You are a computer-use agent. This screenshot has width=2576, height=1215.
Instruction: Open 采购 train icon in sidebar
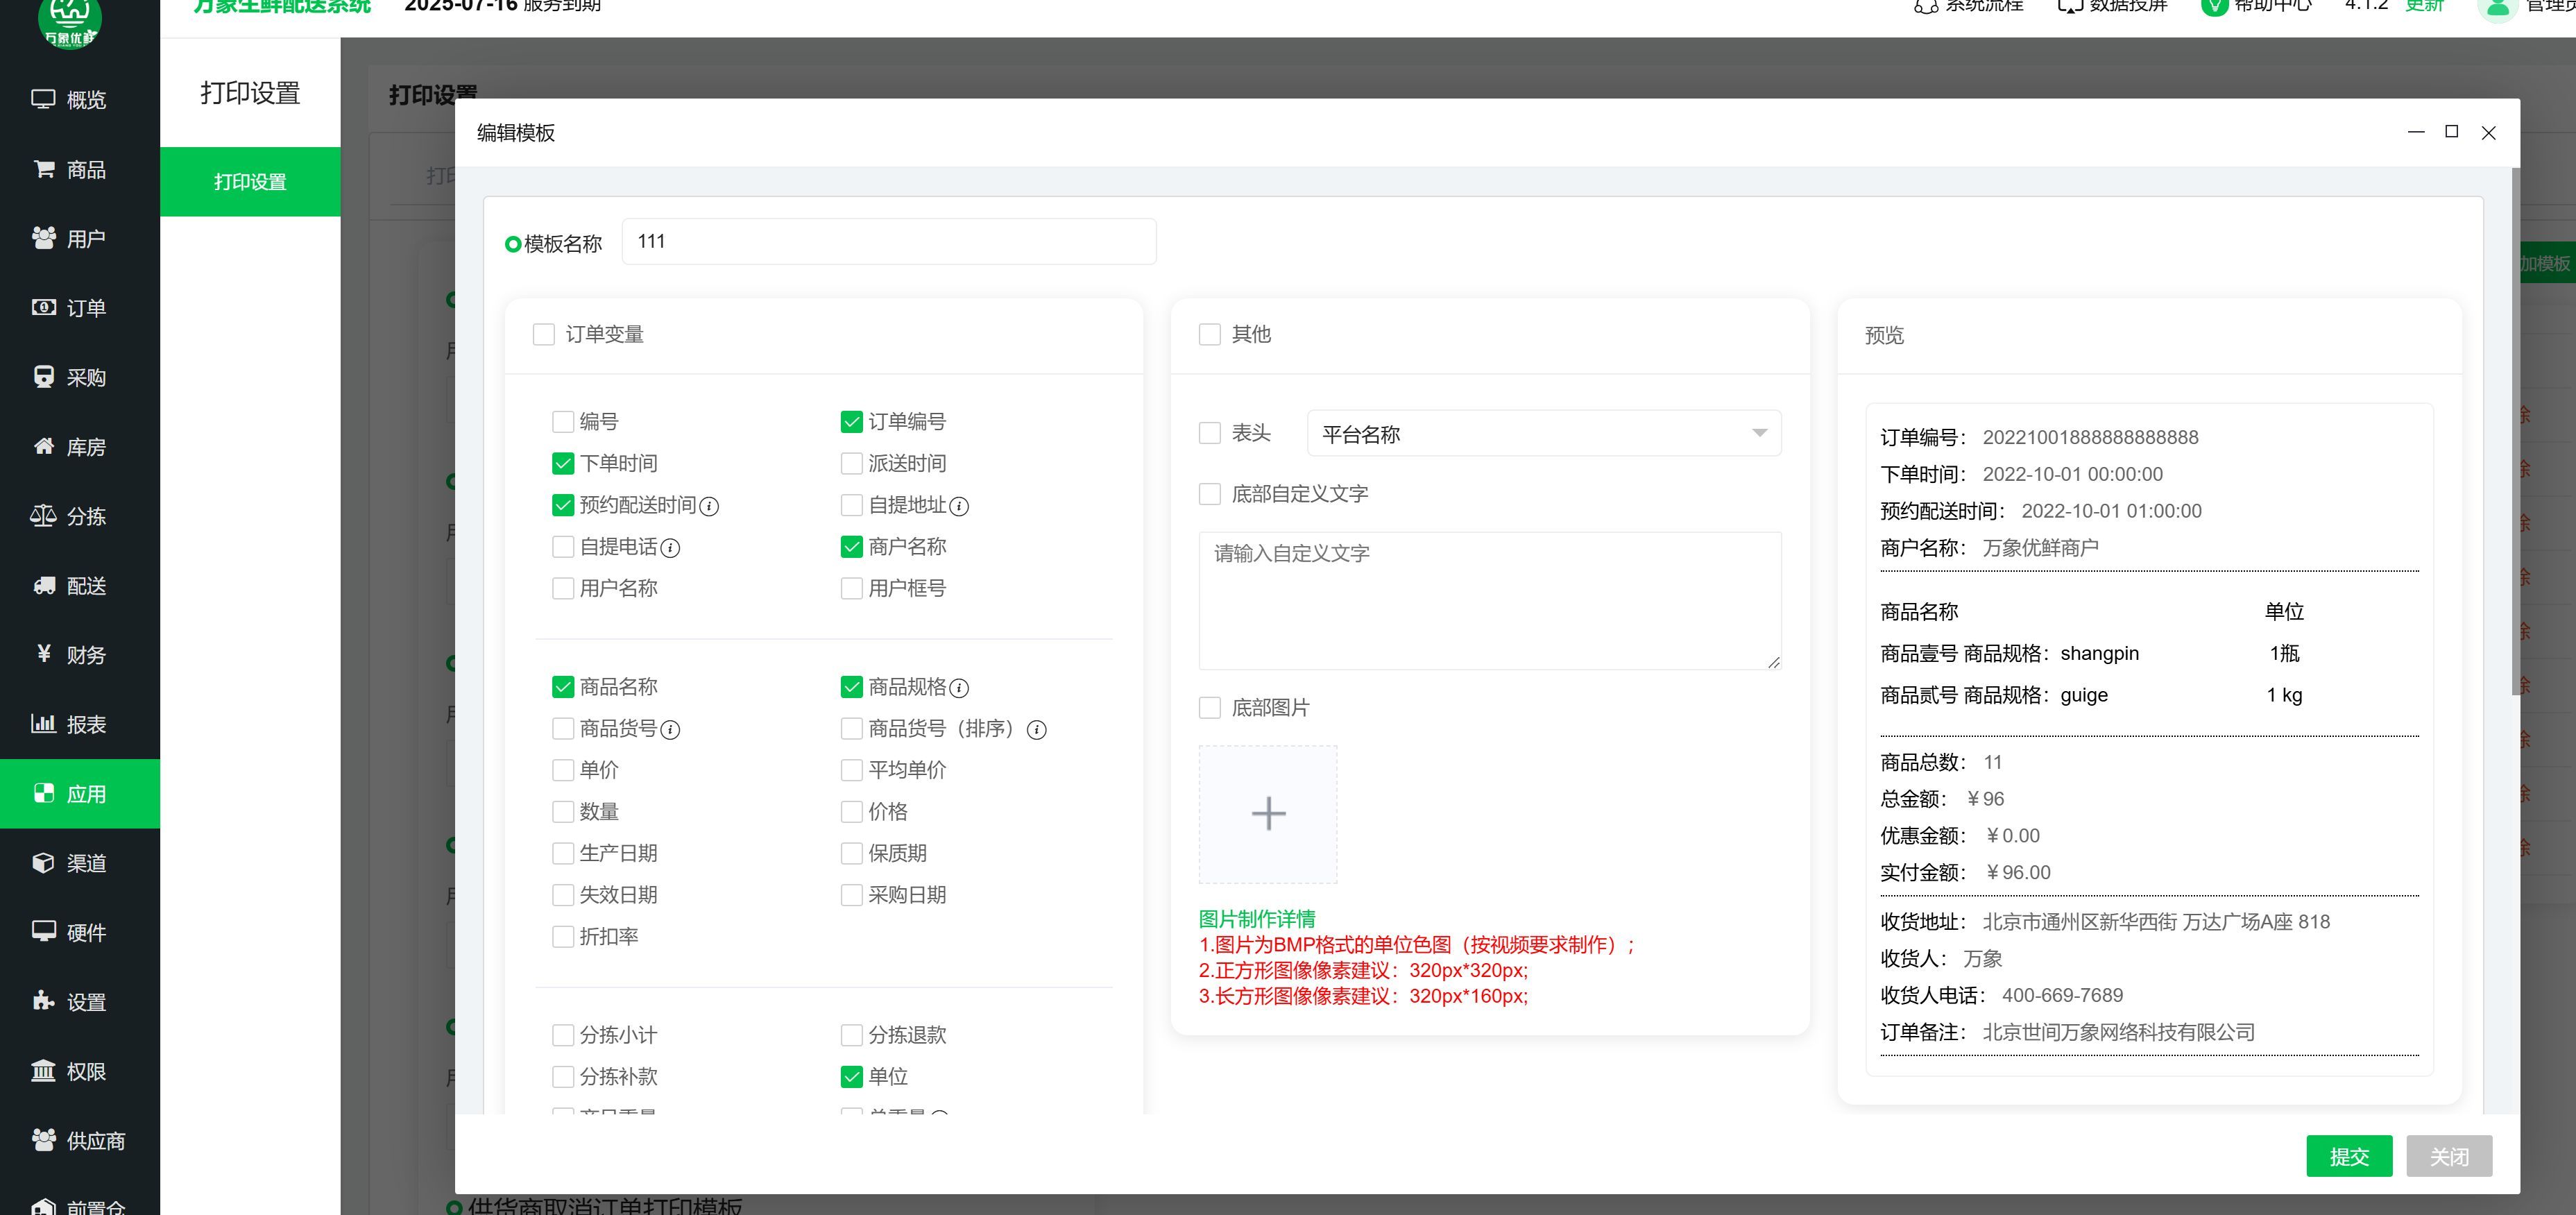coord(43,377)
